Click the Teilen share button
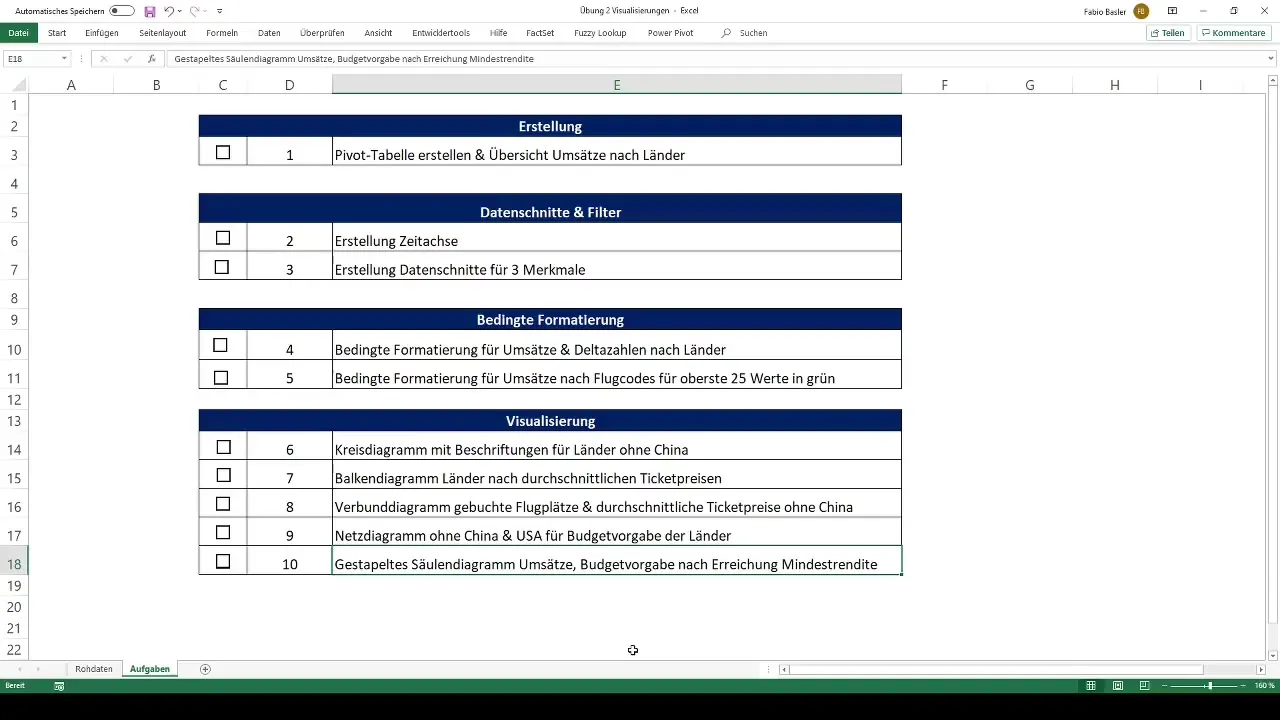1280x720 pixels. tap(1167, 33)
